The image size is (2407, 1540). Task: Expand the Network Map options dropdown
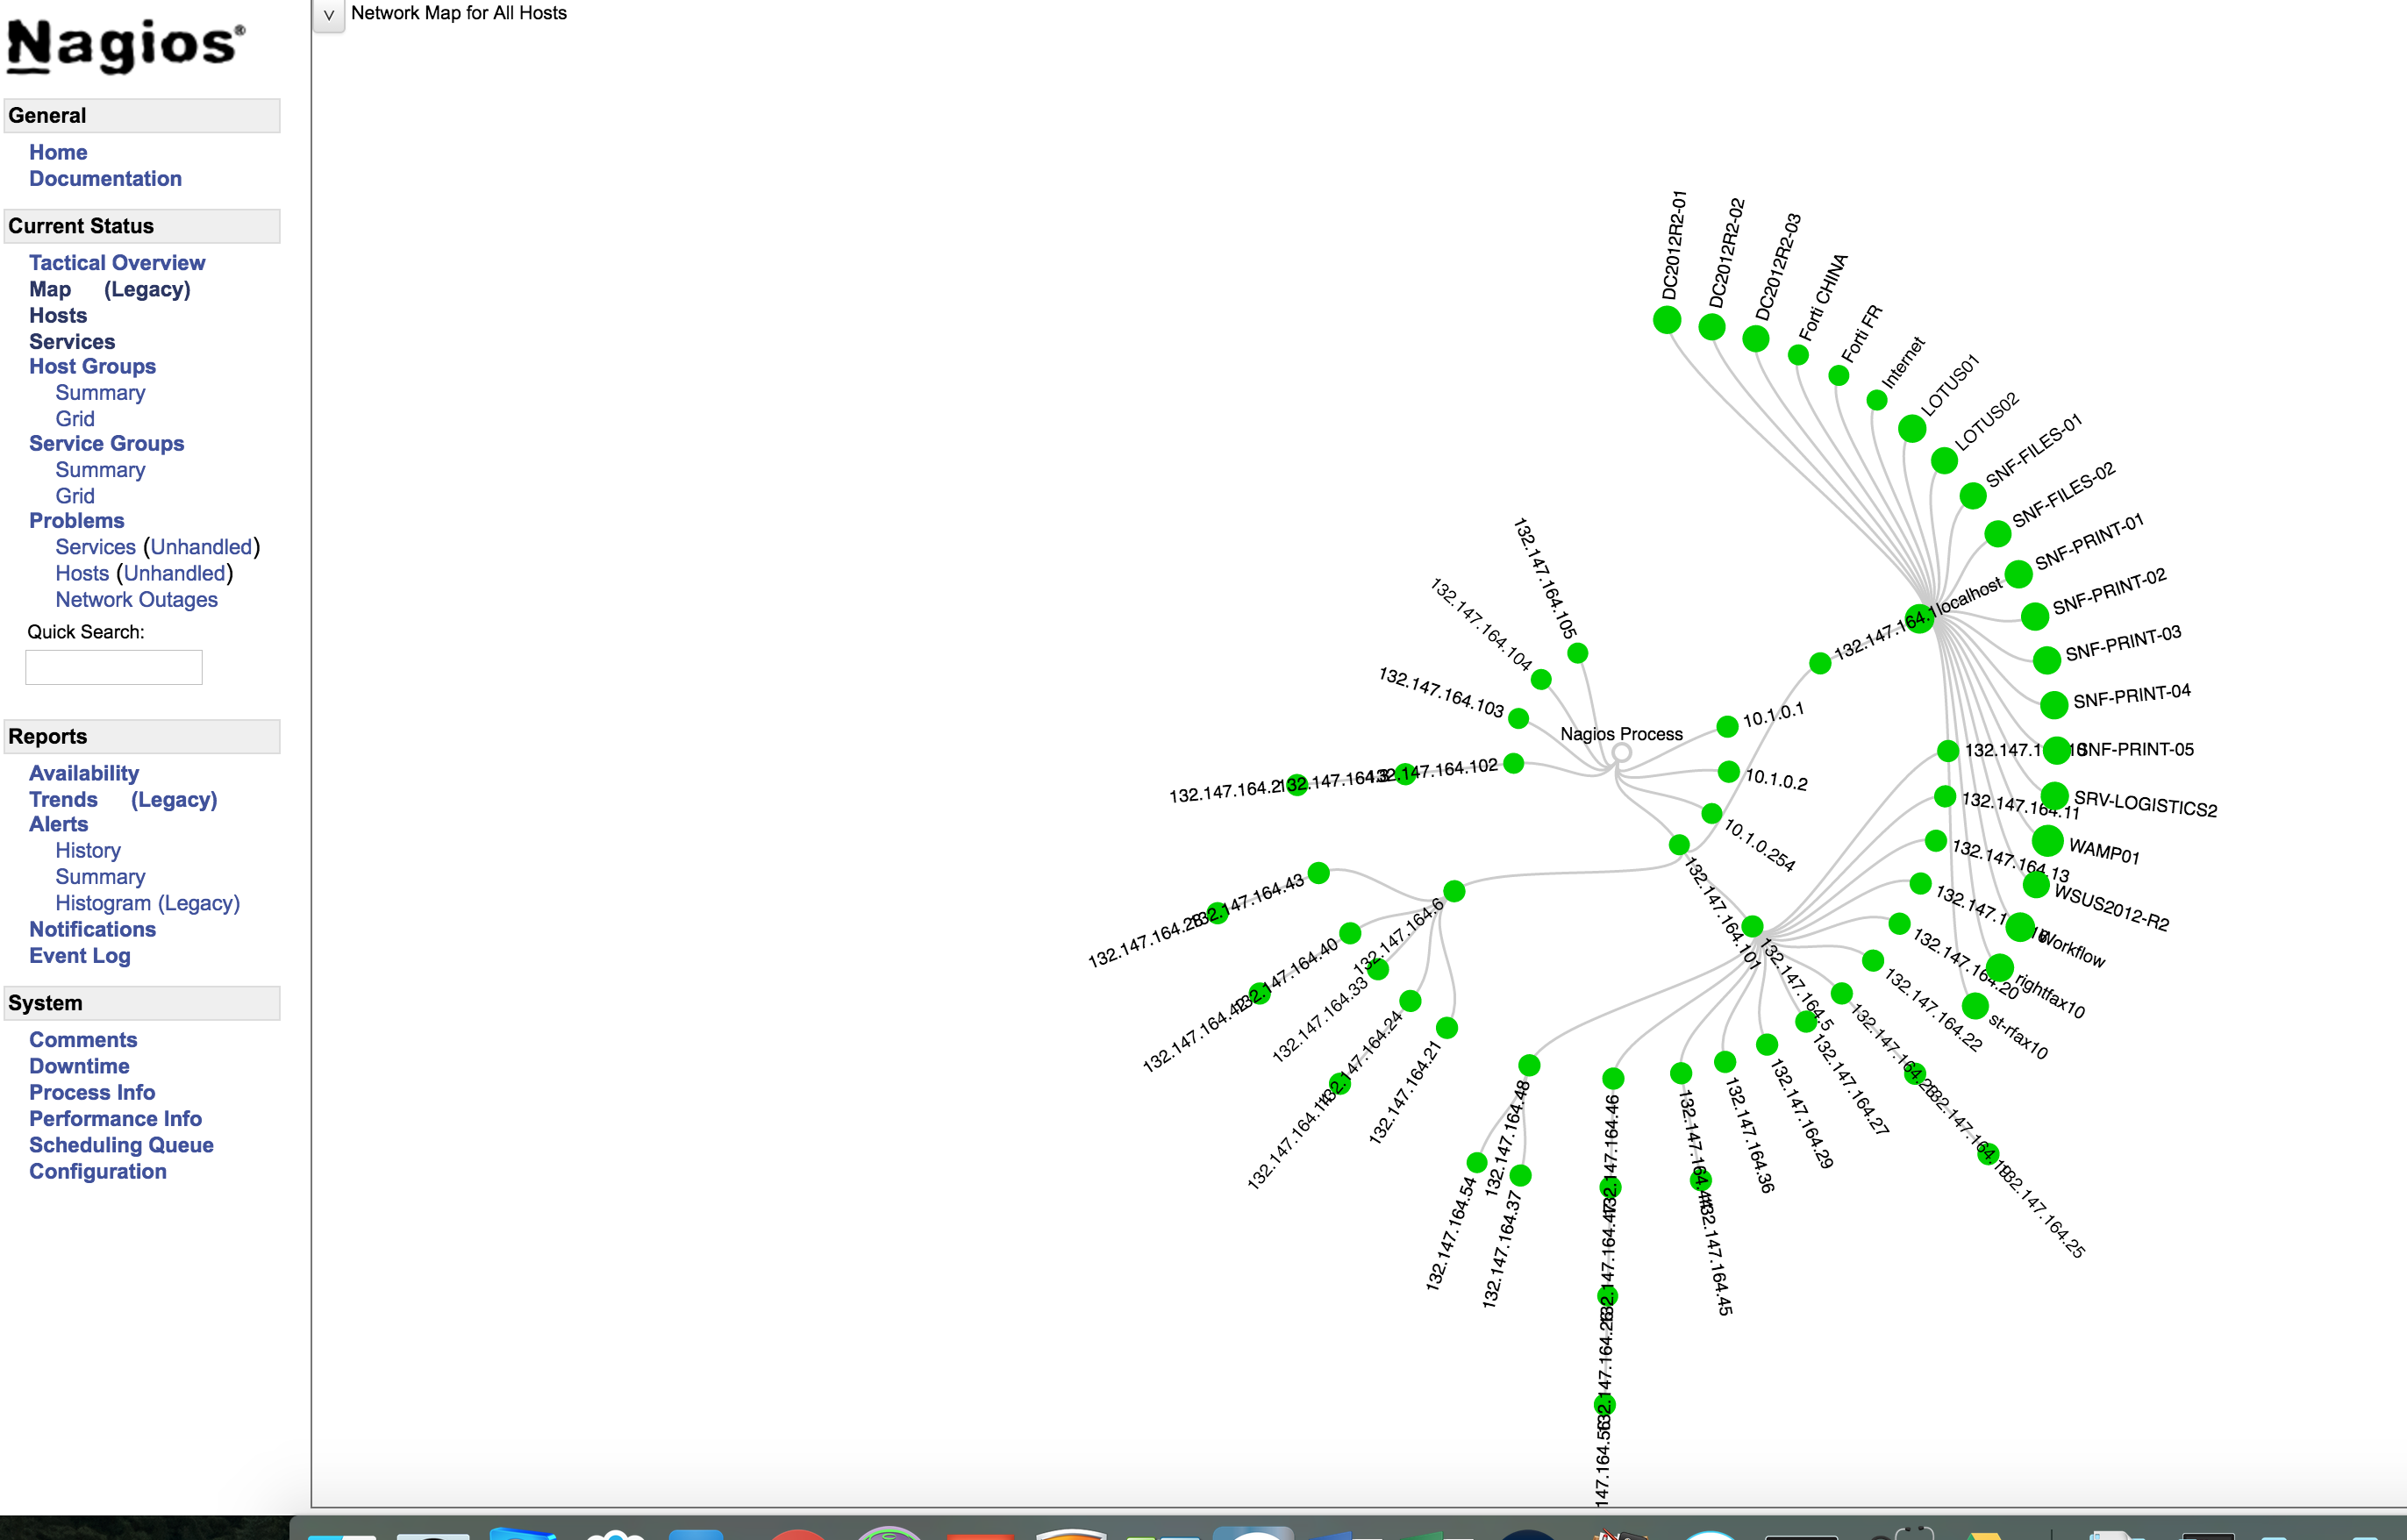328,15
